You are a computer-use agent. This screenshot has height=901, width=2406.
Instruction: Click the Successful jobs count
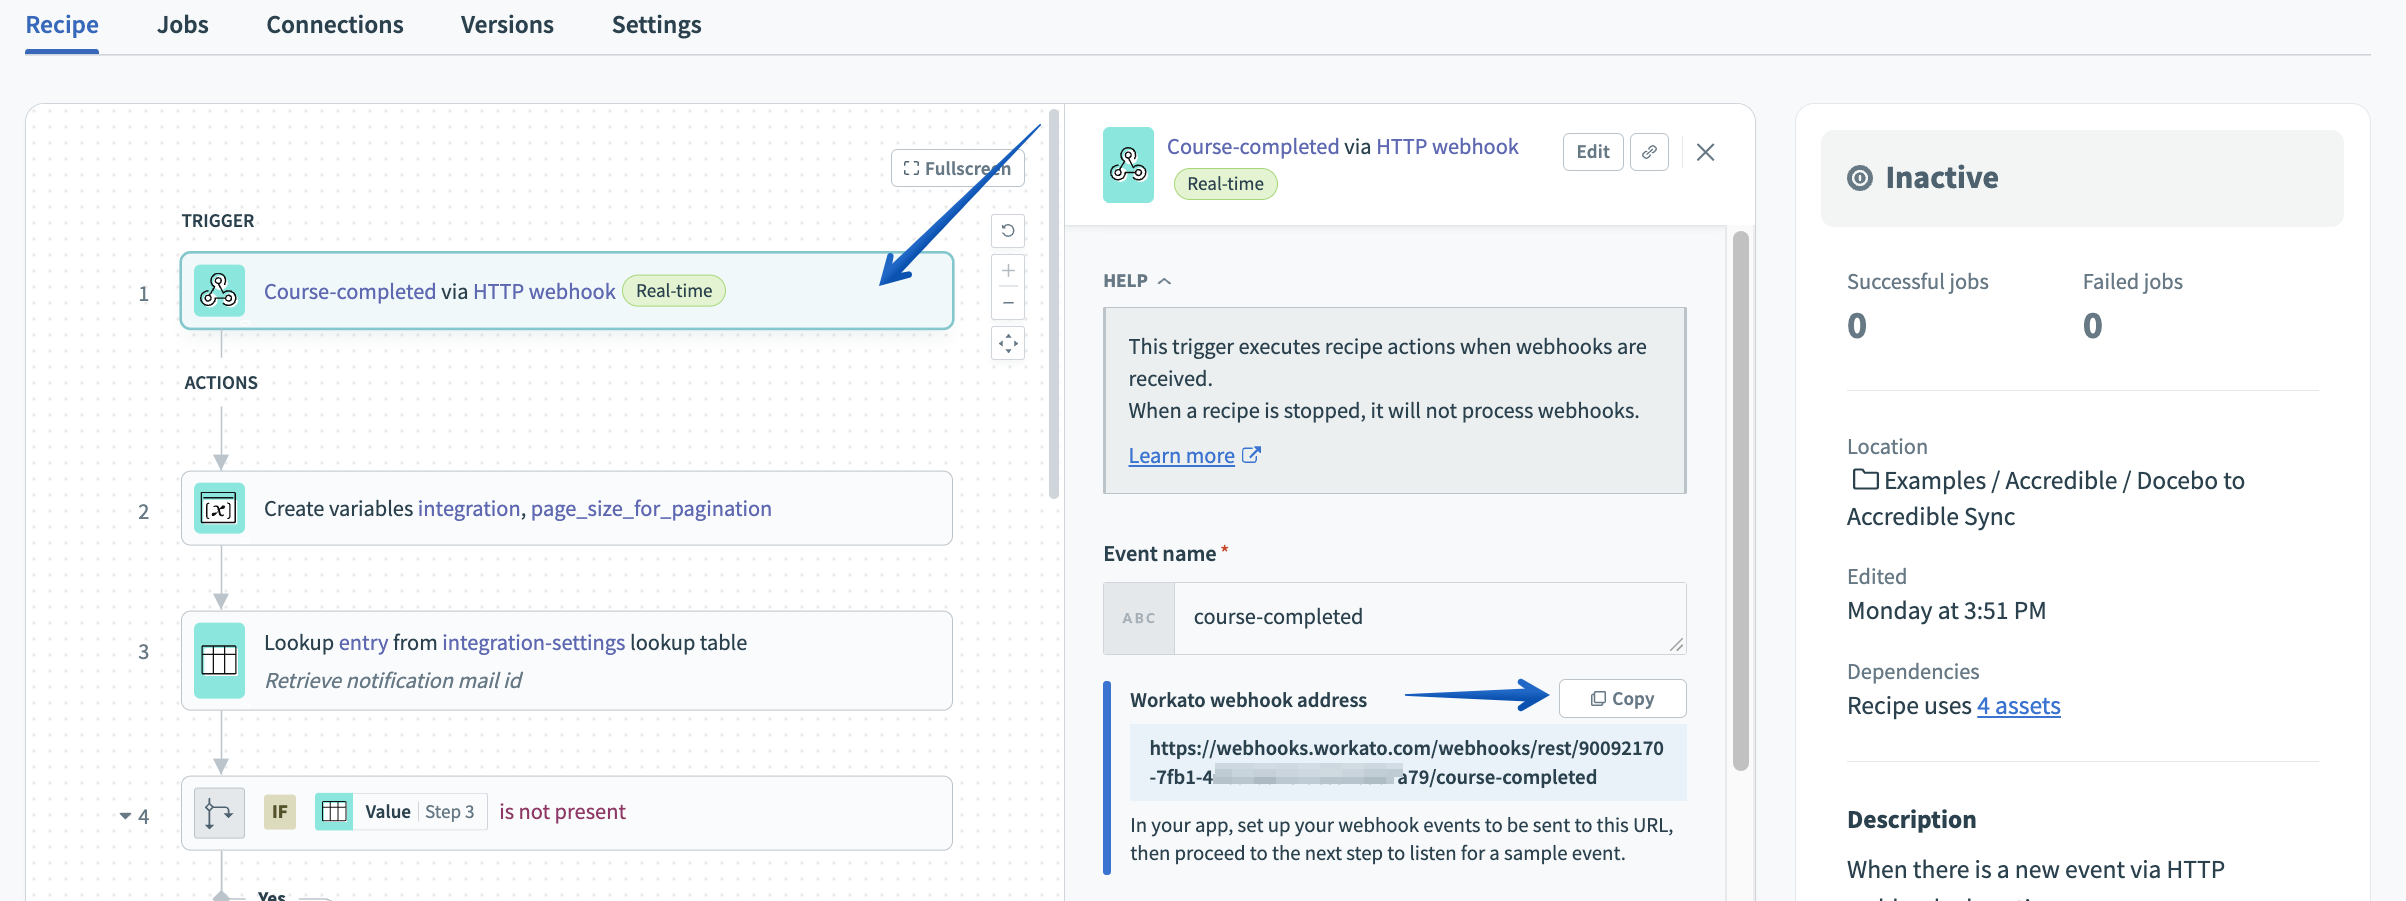(1857, 326)
